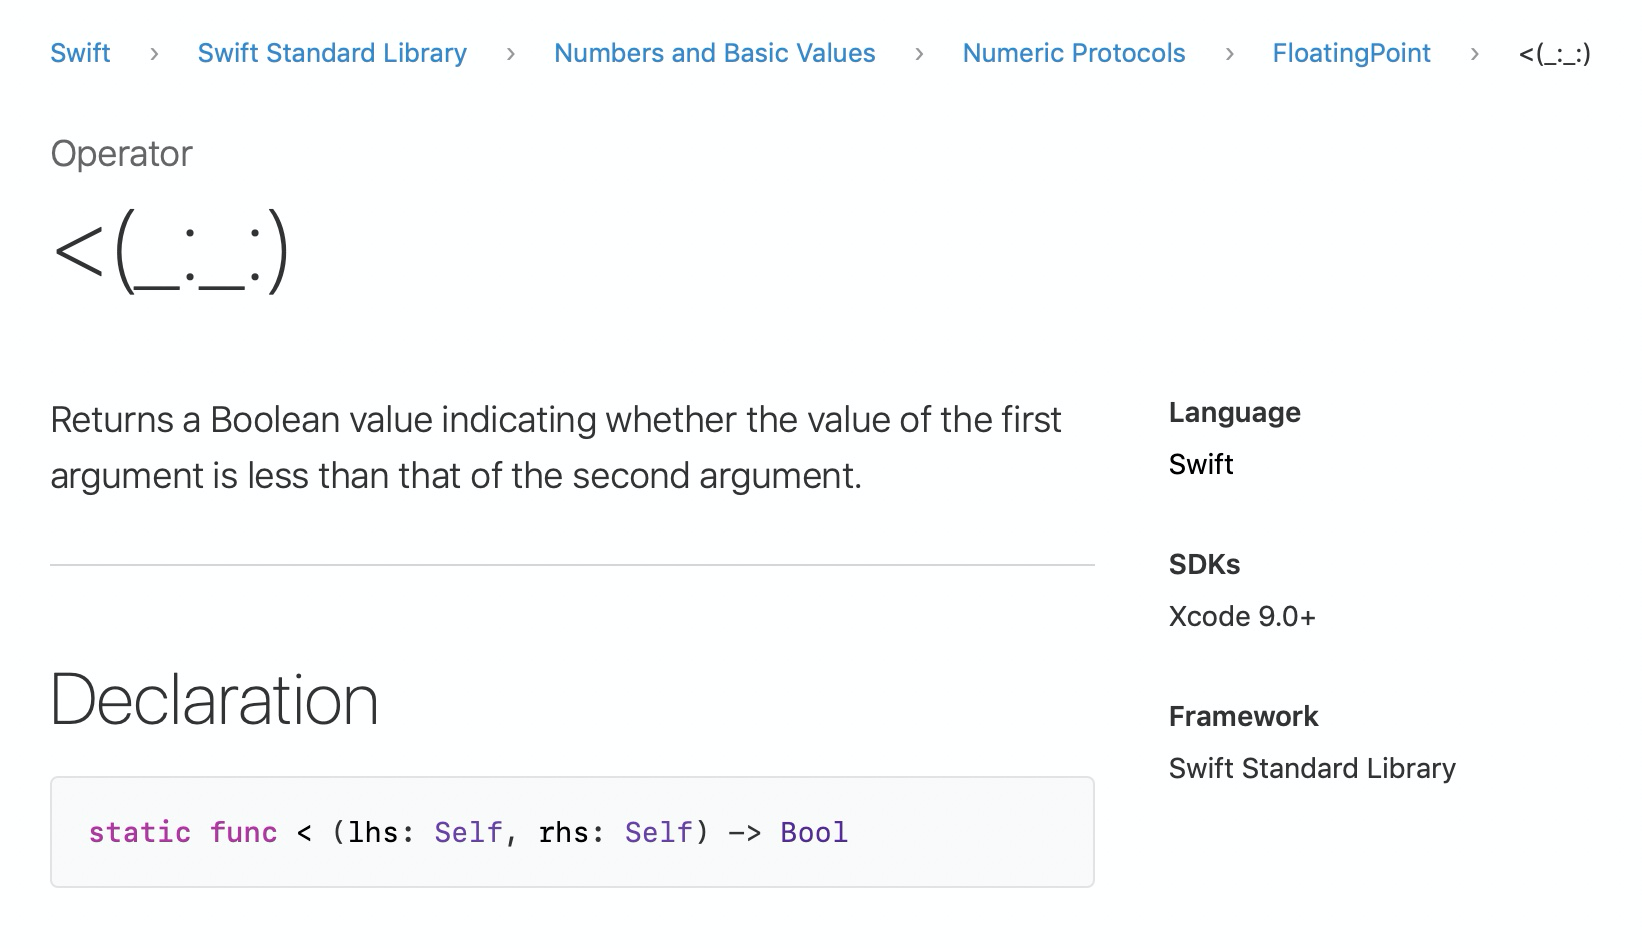Image resolution: width=1642 pixels, height=948 pixels.
Task: Click the chevron following FloatingPoint breadcrumb
Action: [x=1474, y=54]
